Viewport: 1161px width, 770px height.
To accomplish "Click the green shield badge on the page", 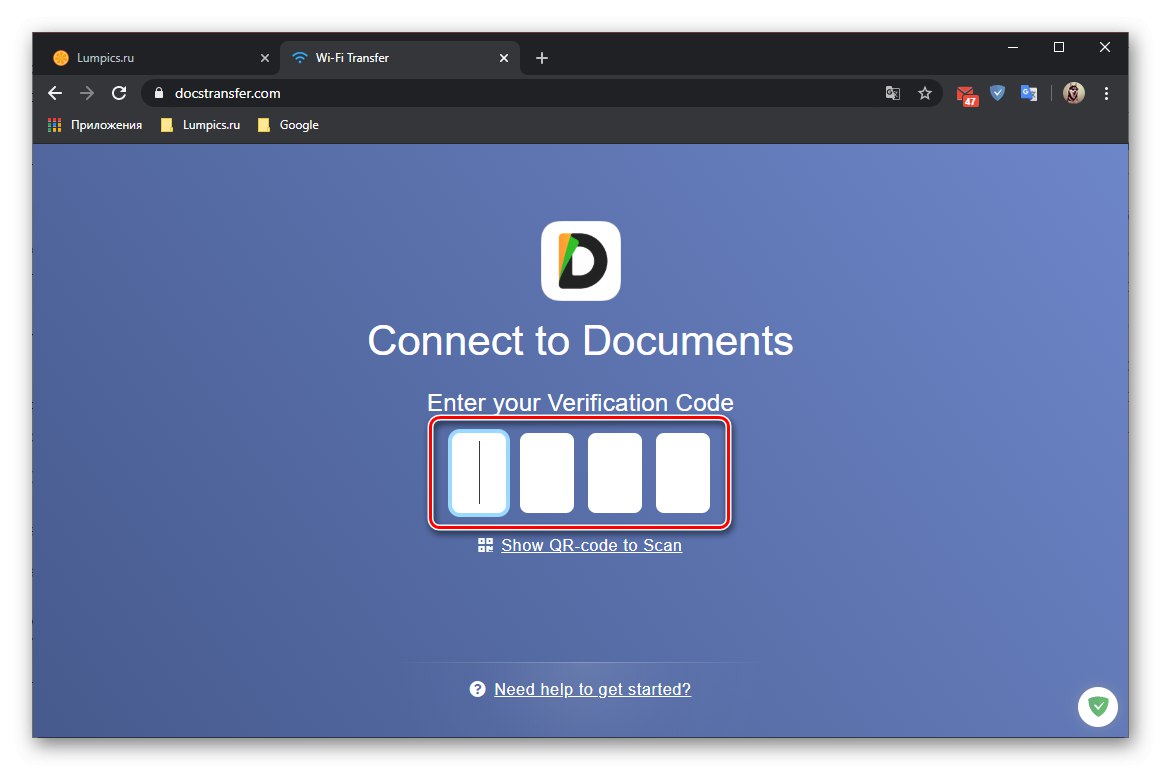I will pyautogui.click(x=1097, y=706).
